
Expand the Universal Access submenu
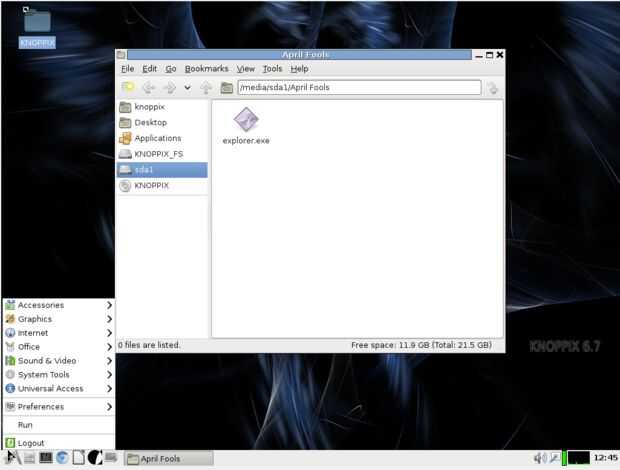coord(59,389)
